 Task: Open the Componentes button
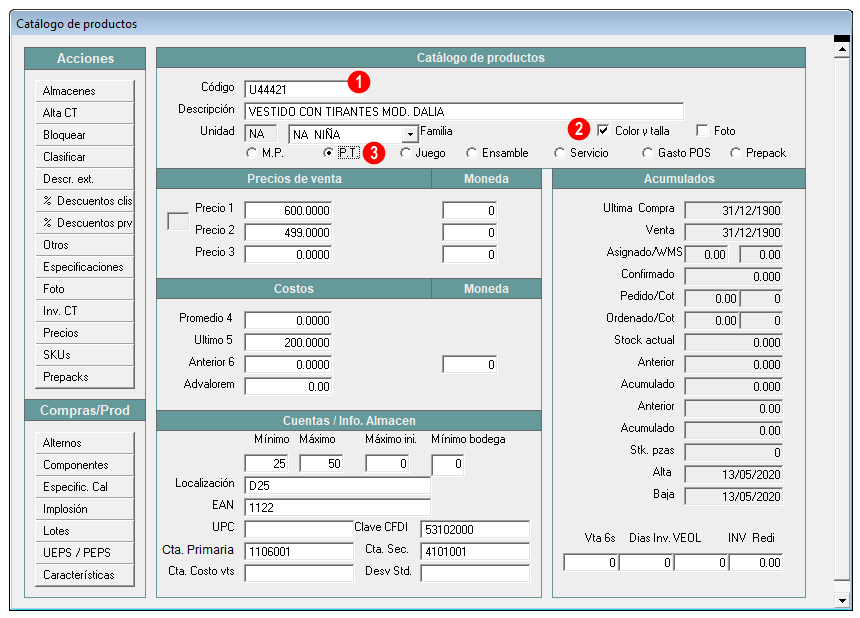coord(84,464)
